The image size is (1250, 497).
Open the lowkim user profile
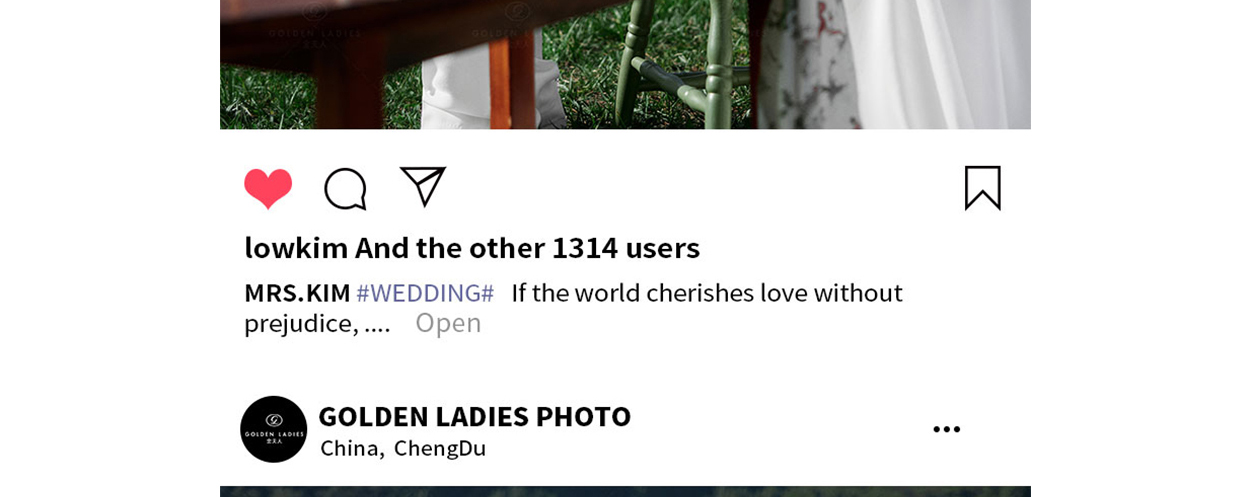pyautogui.click(x=296, y=247)
